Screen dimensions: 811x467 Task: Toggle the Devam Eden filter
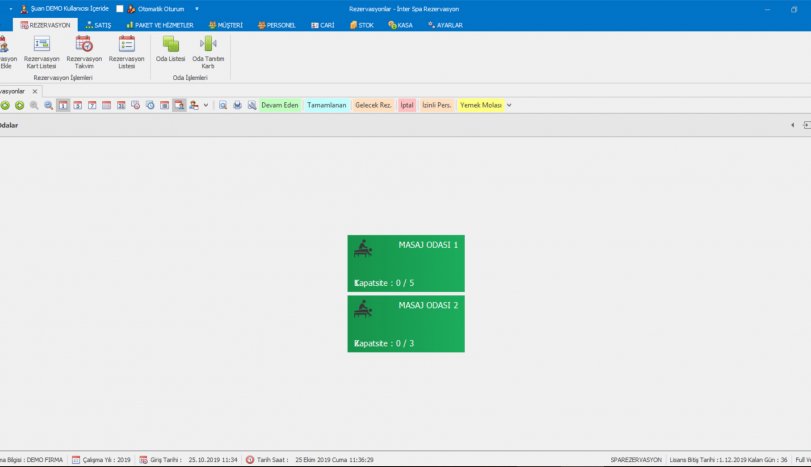point(280,105)
